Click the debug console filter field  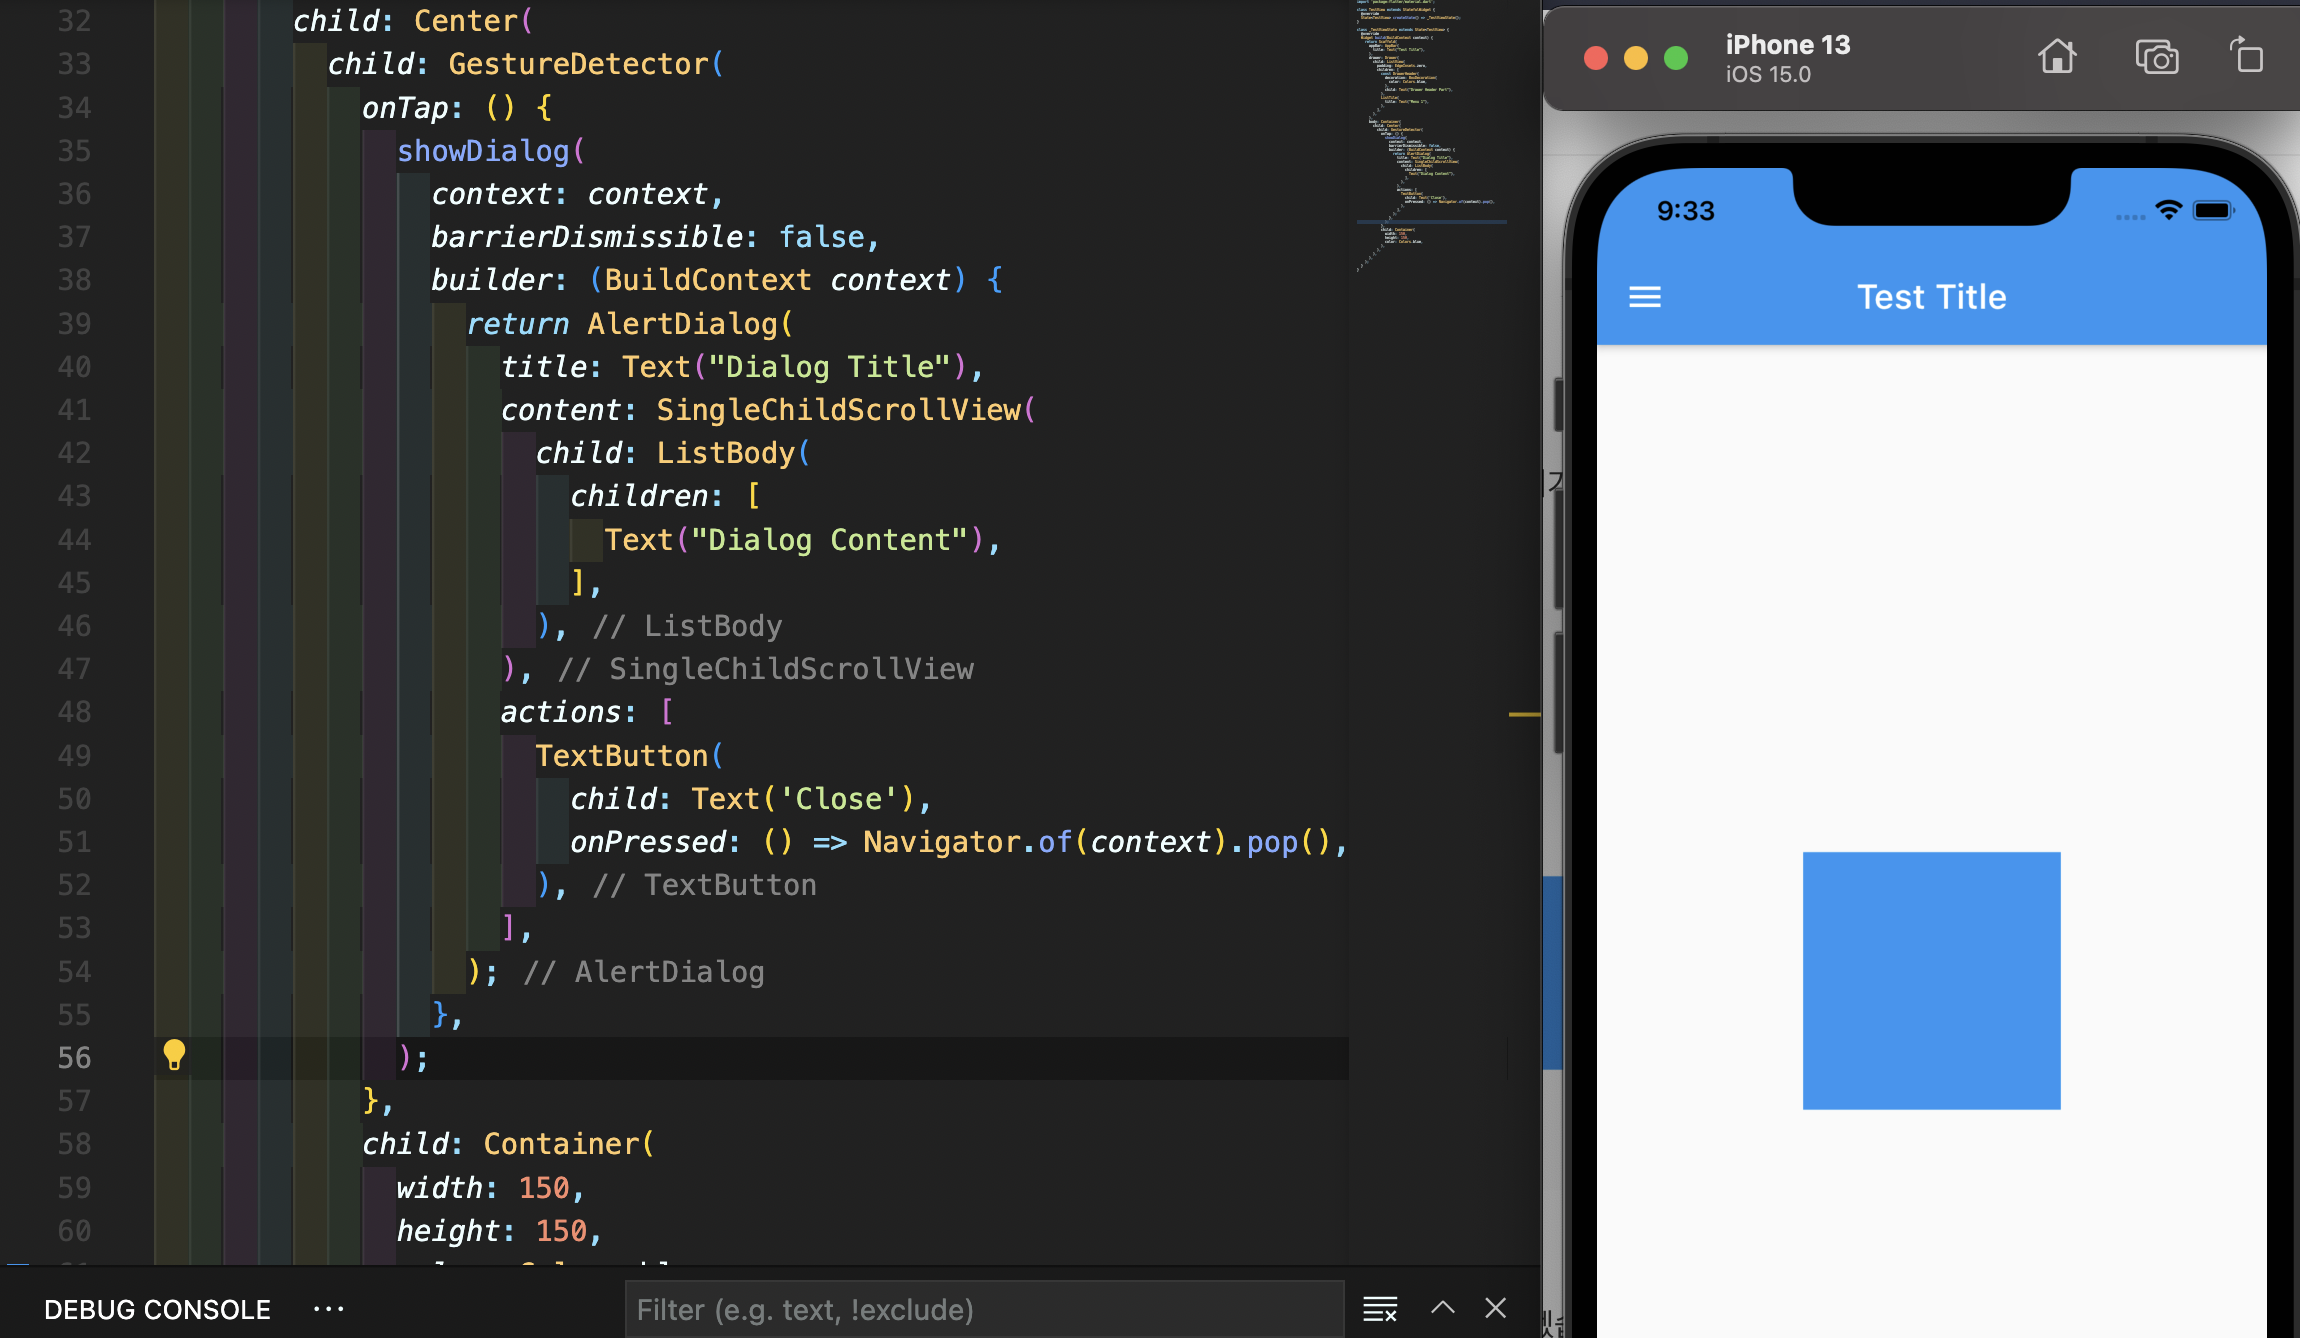tap(984, 1309)
